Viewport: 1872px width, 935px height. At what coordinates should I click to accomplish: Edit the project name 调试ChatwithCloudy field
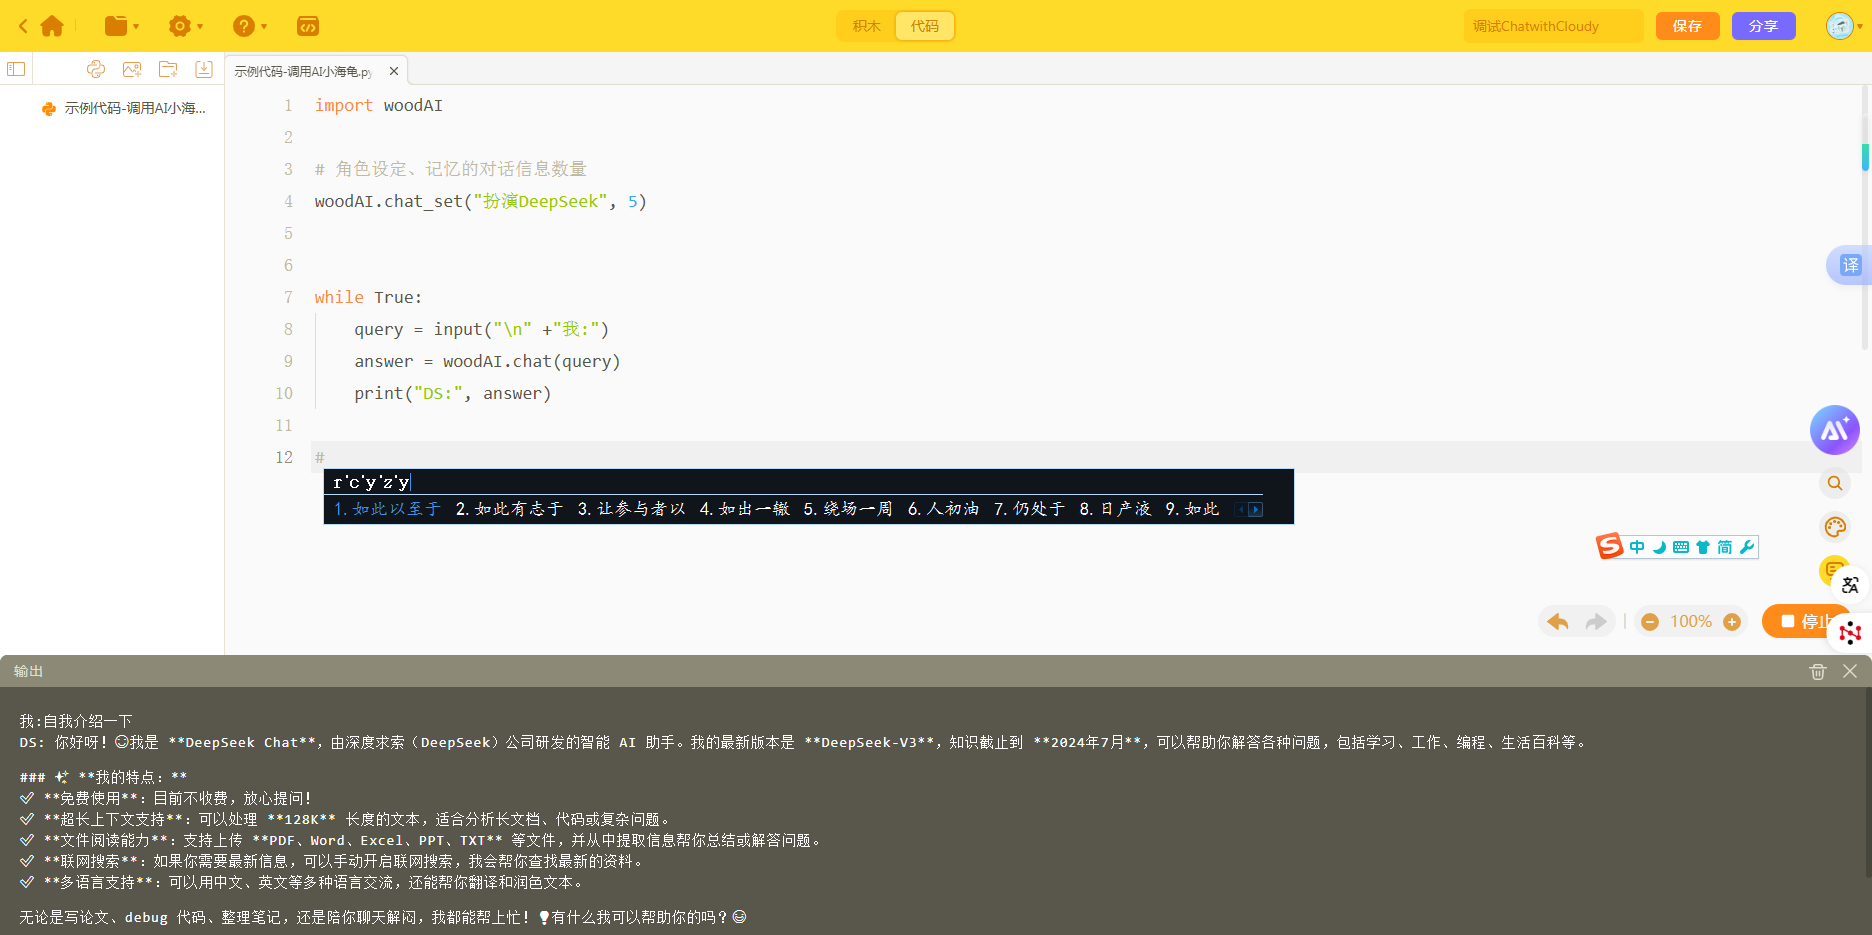coord(1553,26)
